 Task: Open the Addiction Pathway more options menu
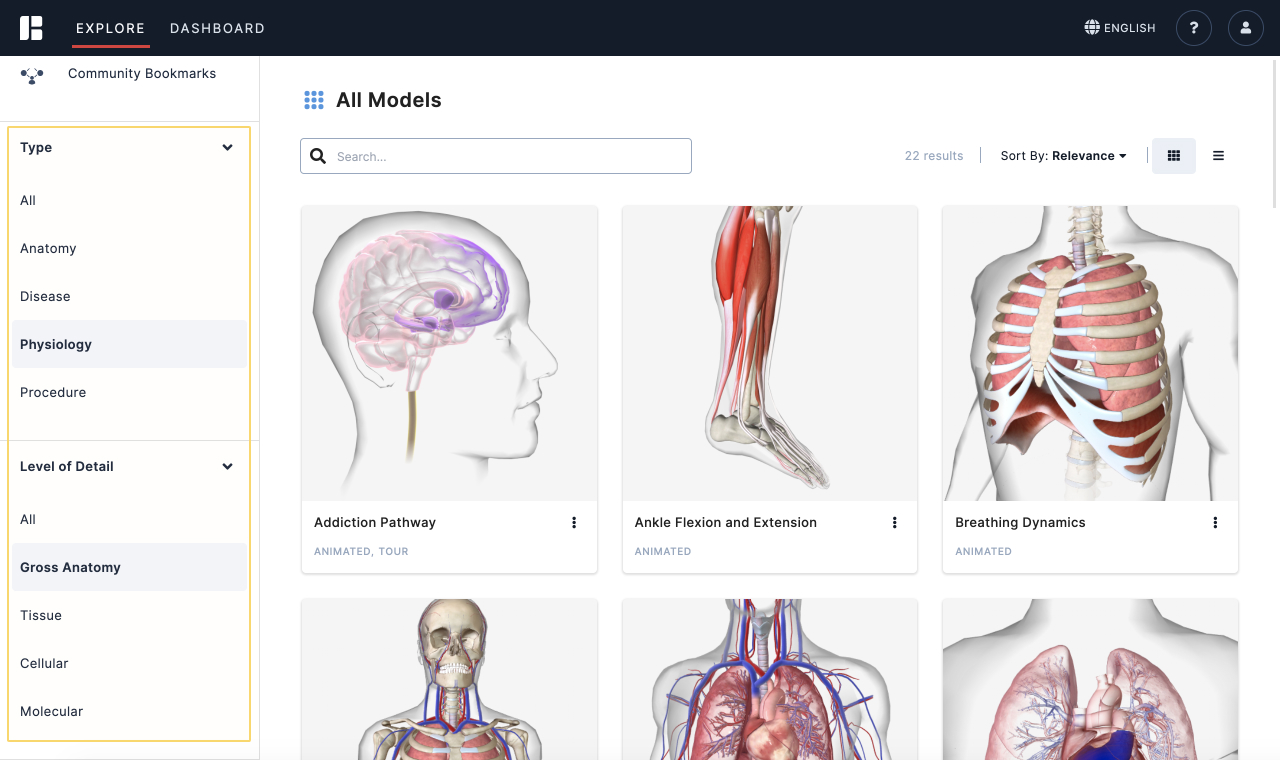point(574,522)
